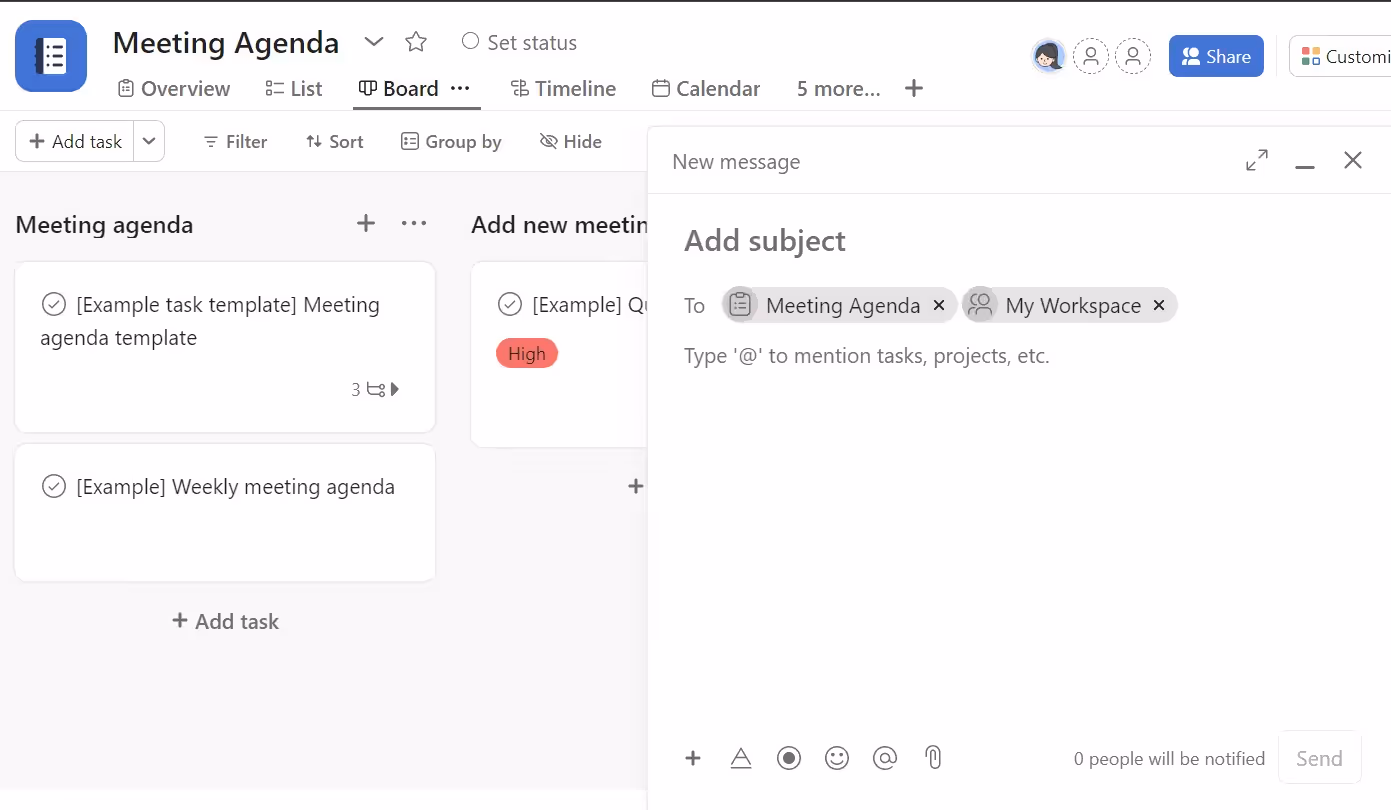Open the Add task dropdown arrow
The height and width of the screenshot is (810, 1391).
[149, 141]
